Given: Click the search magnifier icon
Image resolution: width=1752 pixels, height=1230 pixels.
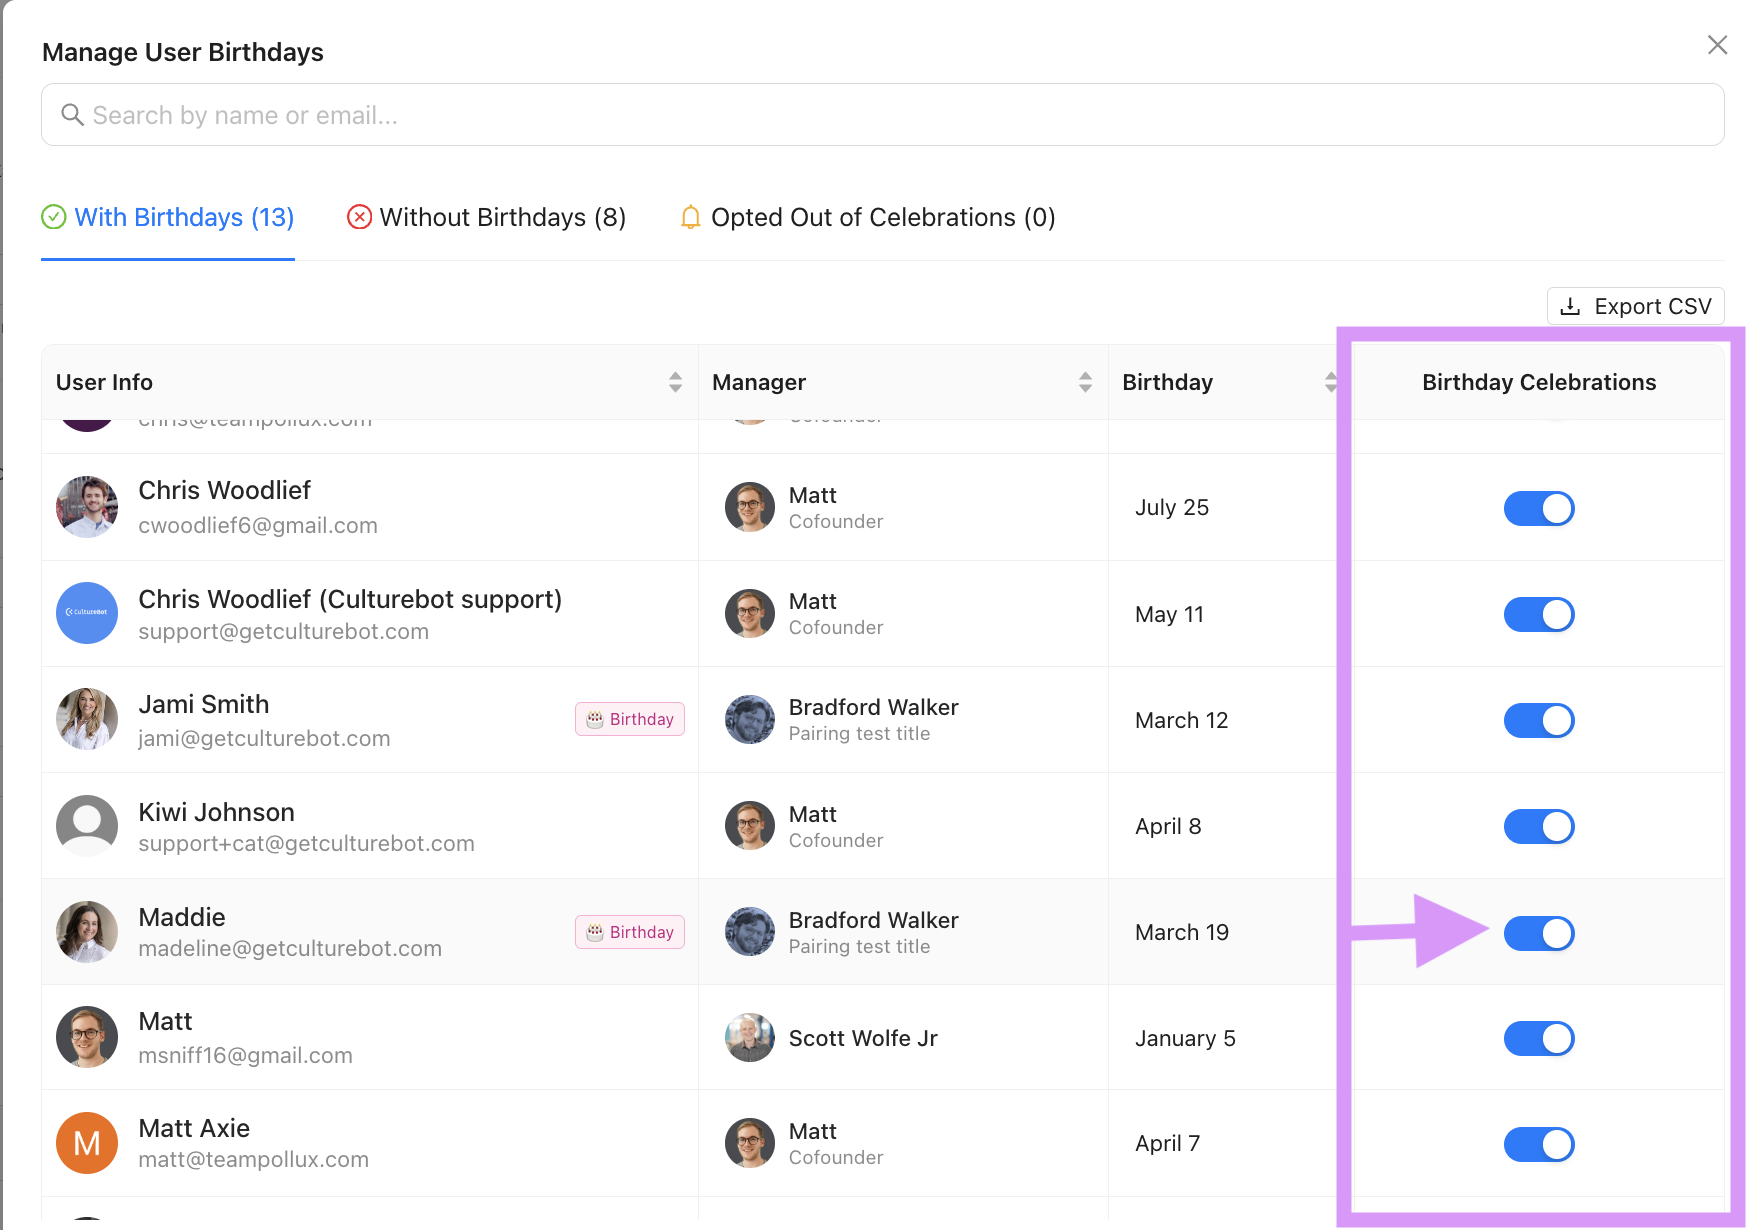Looking at the screenshot, I should (72, 115).
